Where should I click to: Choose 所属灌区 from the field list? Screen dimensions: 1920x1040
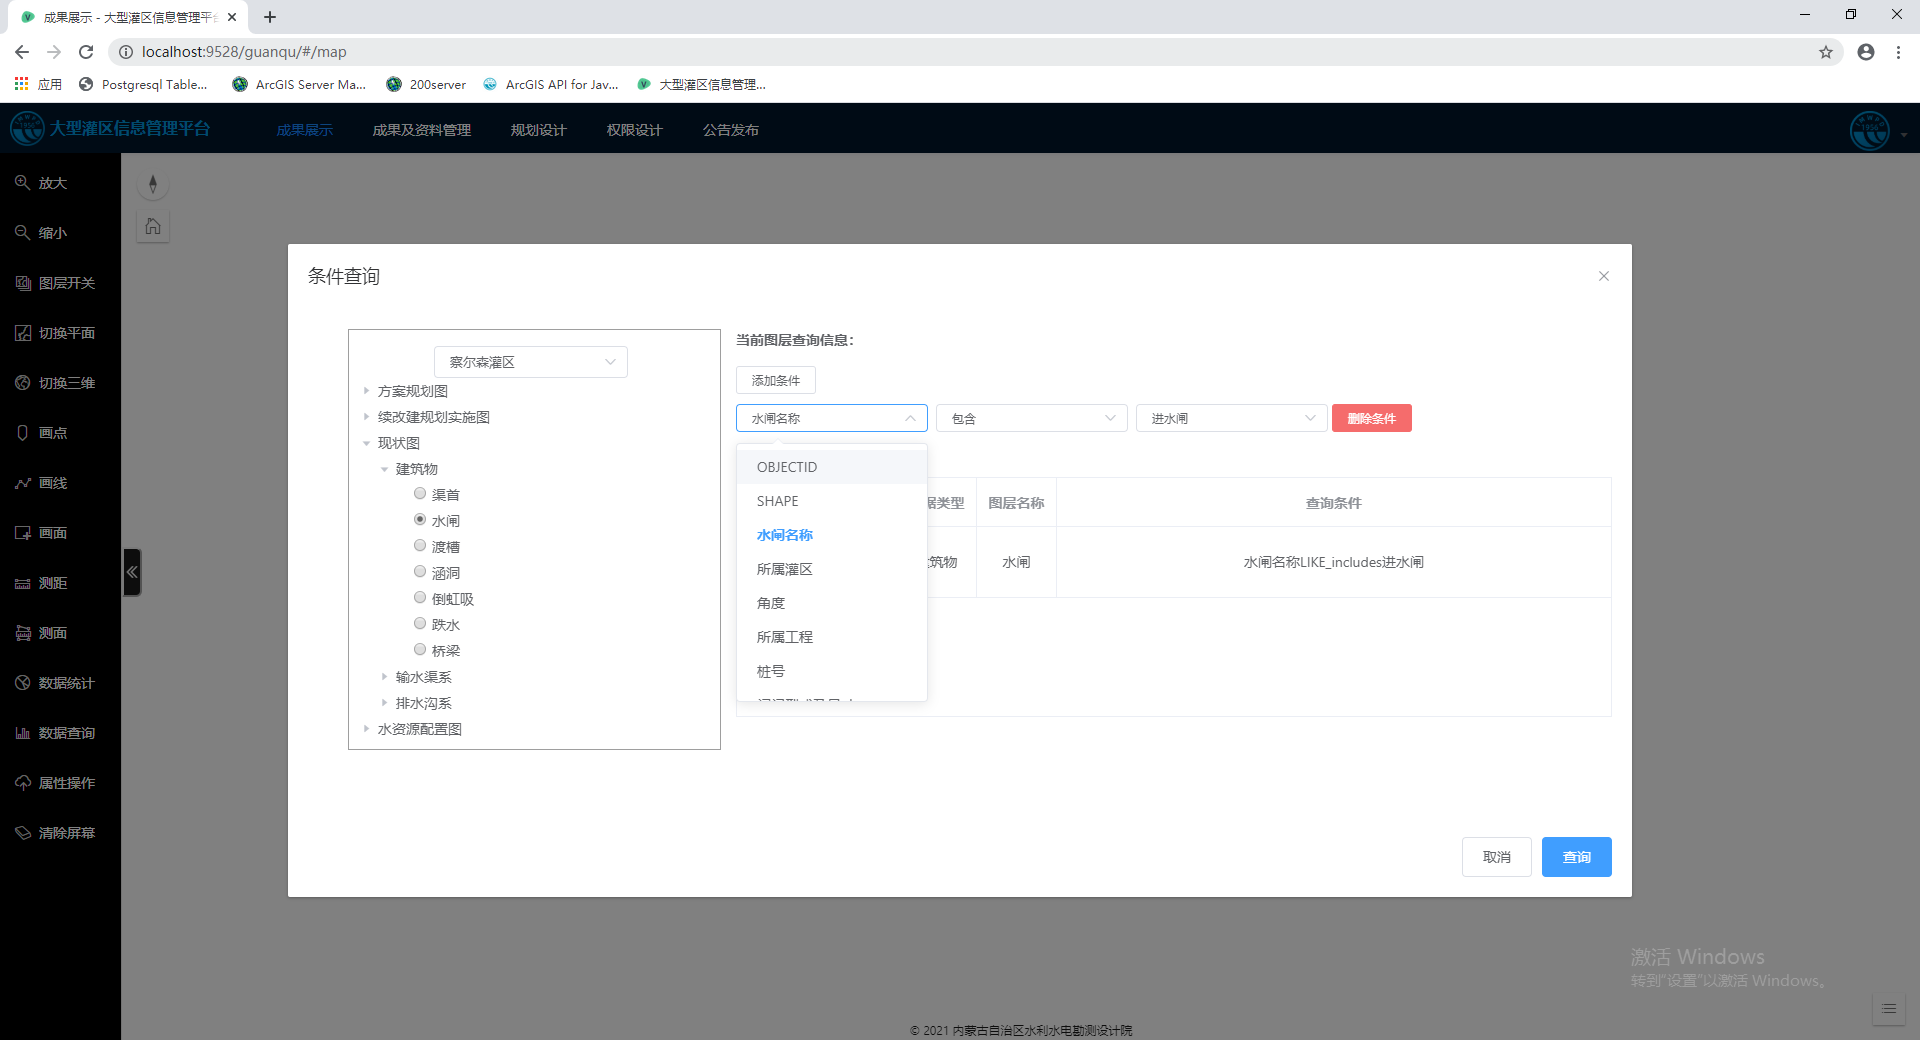click(x=832, y=569)
